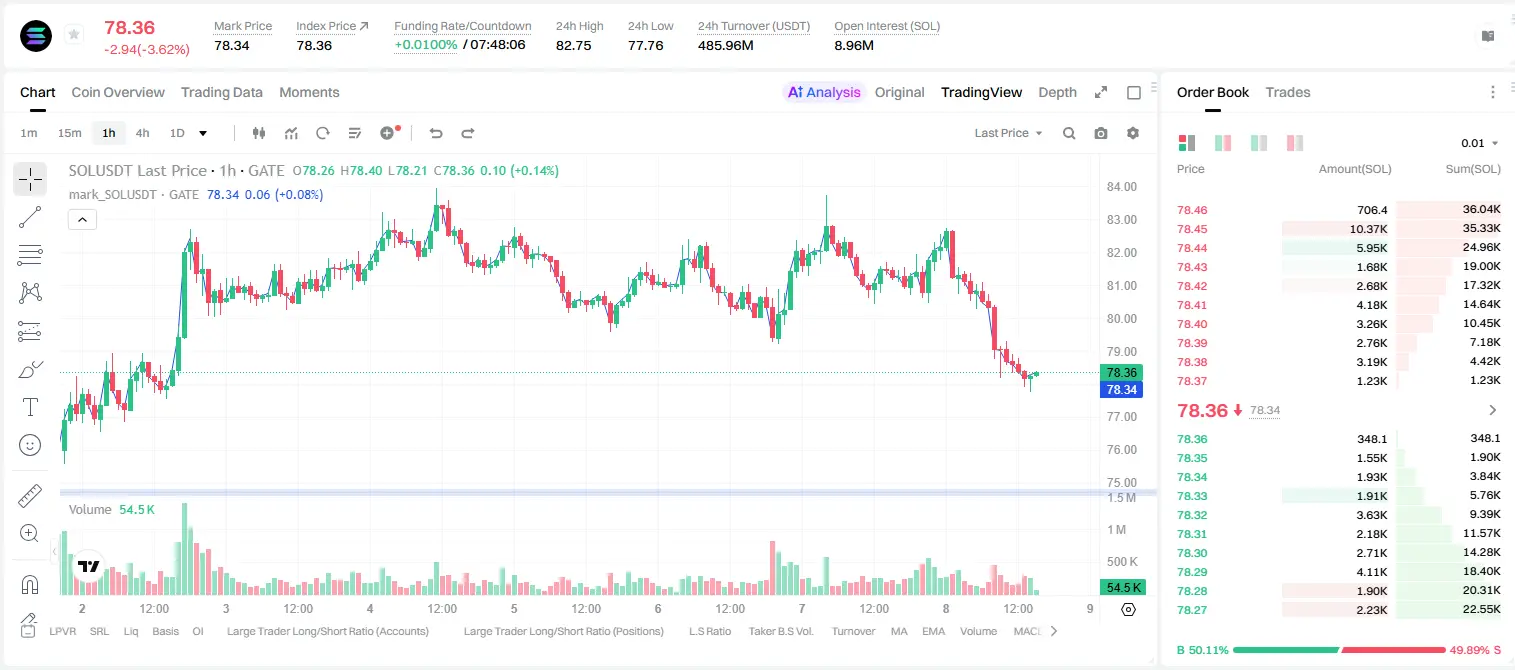1515x670 pixels.
Task: Take a chart snapshot with camera icon
Action: 1101,133
